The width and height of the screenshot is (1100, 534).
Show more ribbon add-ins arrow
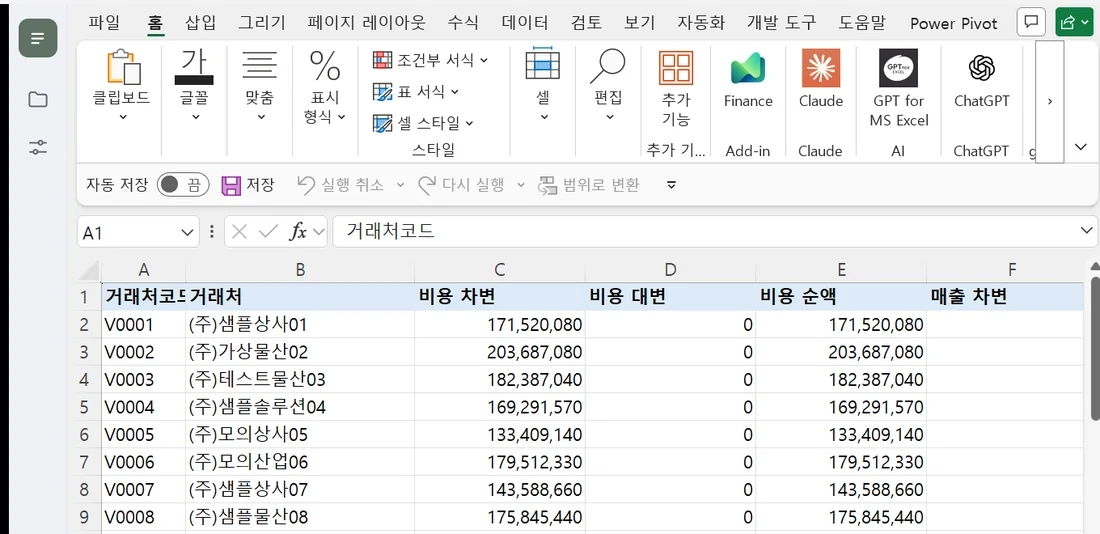[1049, 101]
